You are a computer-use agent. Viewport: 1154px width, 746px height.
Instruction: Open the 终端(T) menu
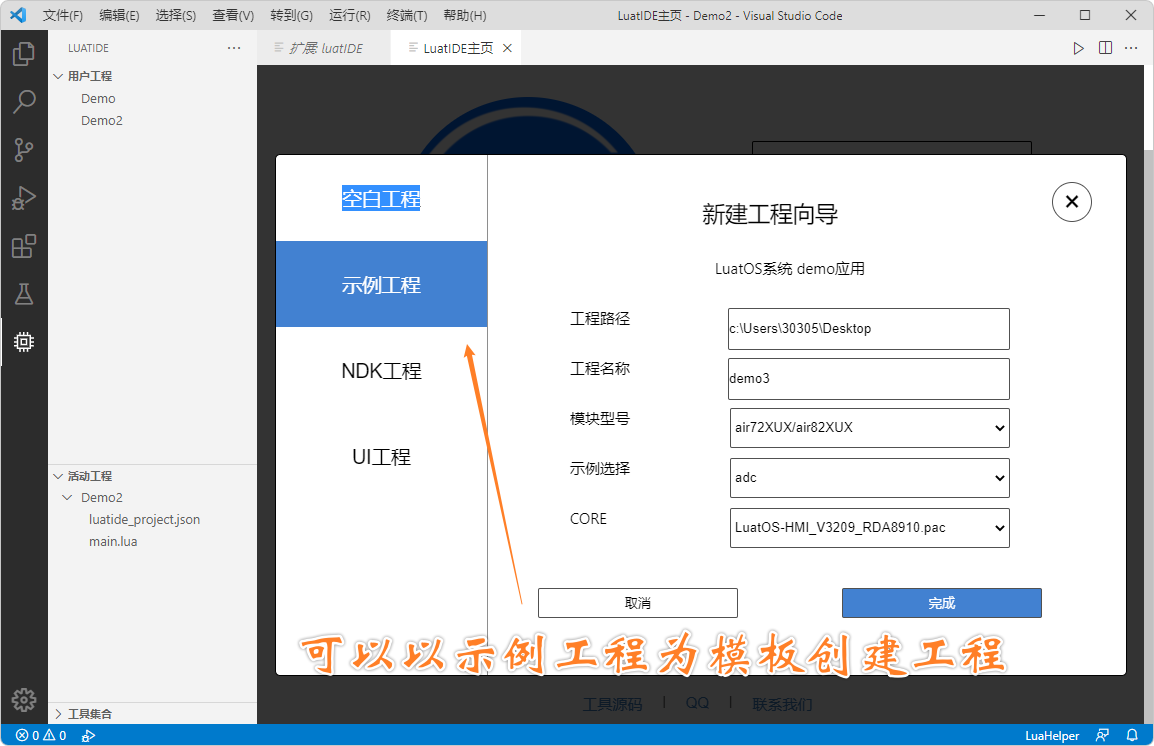click(x=407, y=15)
